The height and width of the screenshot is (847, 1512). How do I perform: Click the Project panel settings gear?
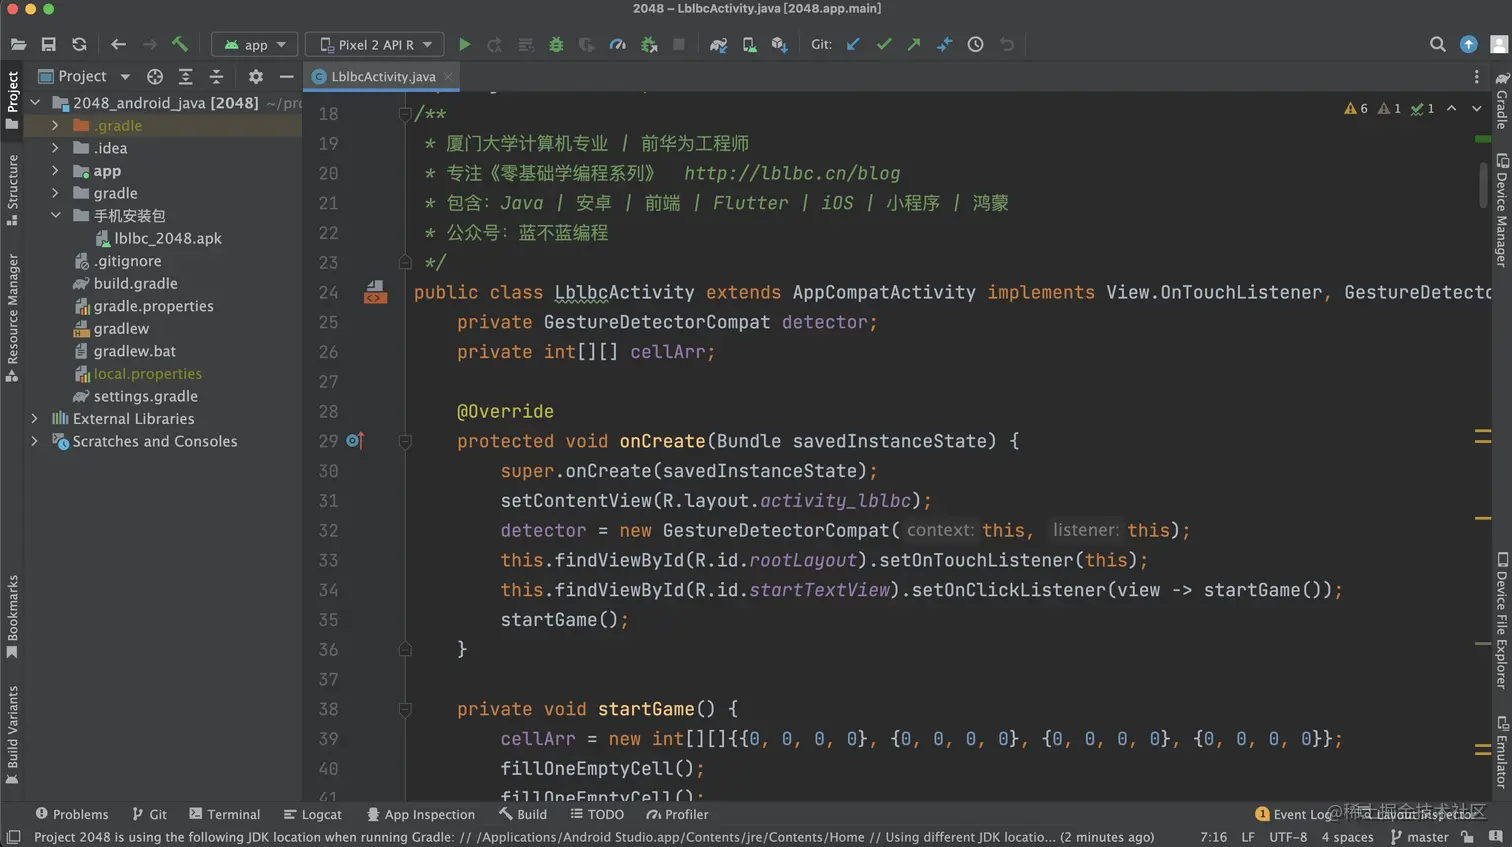point(255,76)
